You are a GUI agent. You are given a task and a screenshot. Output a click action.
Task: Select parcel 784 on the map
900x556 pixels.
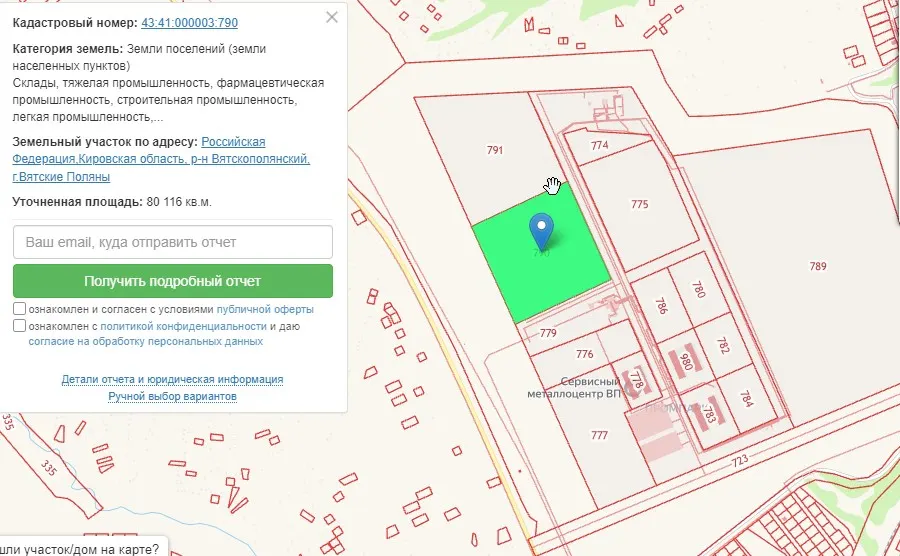pyautogui.click(x=745, y=398)
